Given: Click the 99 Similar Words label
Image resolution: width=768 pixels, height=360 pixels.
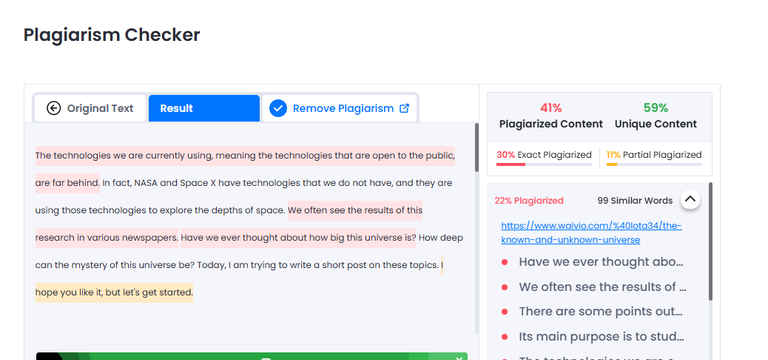Looking at the screenshot, I should pyautogui.click(x=635, y=200).
